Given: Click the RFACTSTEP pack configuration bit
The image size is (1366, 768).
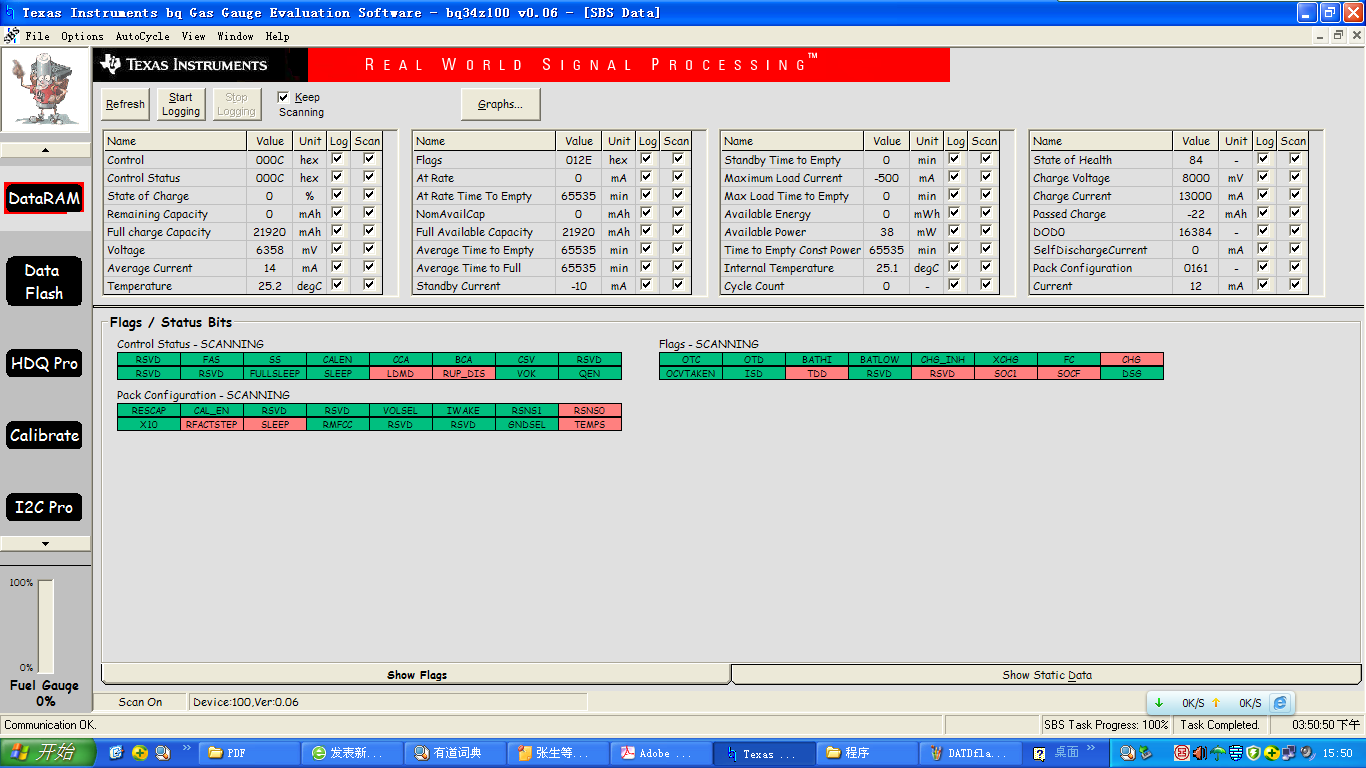Looking at the screenshot, I should 211,424.
